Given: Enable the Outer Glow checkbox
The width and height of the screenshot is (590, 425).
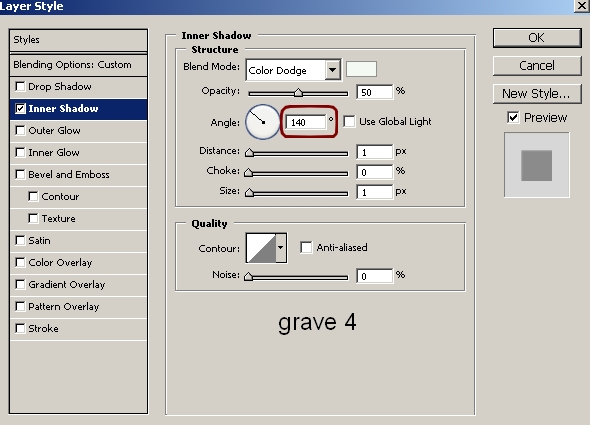Looking at the screenshot, I should click(x=20, y=131).
